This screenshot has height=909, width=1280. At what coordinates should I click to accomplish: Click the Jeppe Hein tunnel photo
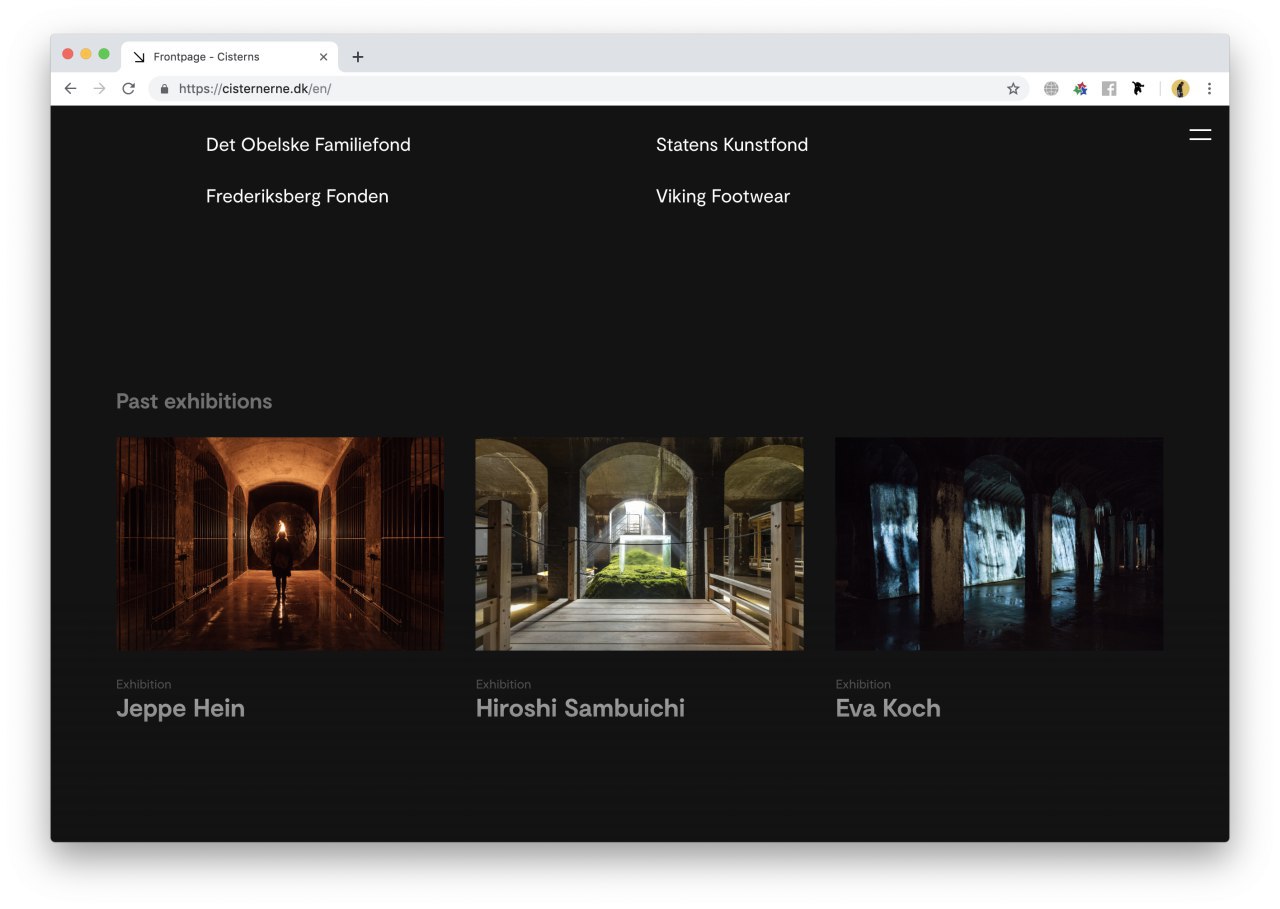[280, 544]
